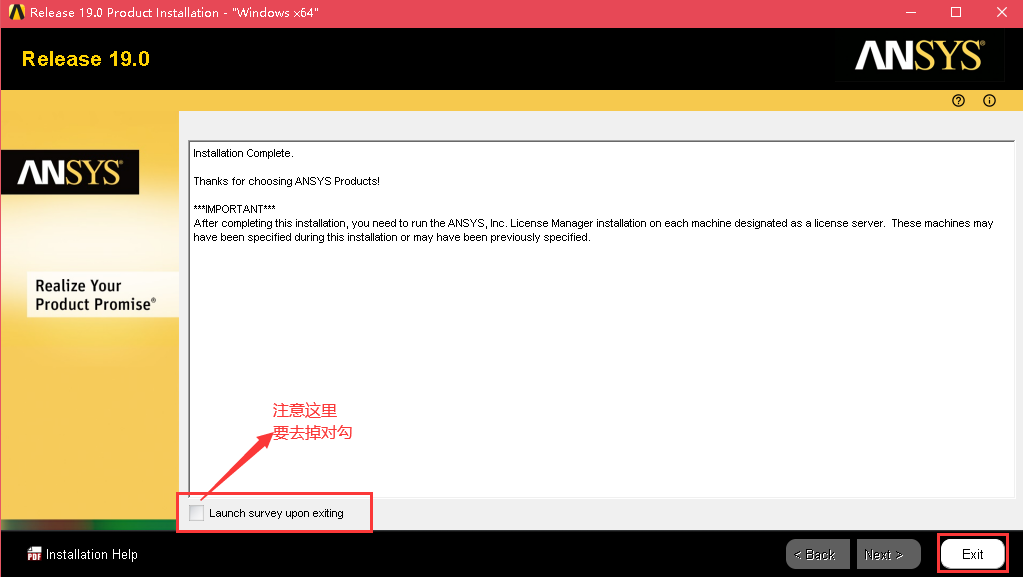Click the Exit button
Screen dimensions: 1023x577
pyautogui.click(x=972, y=554)
